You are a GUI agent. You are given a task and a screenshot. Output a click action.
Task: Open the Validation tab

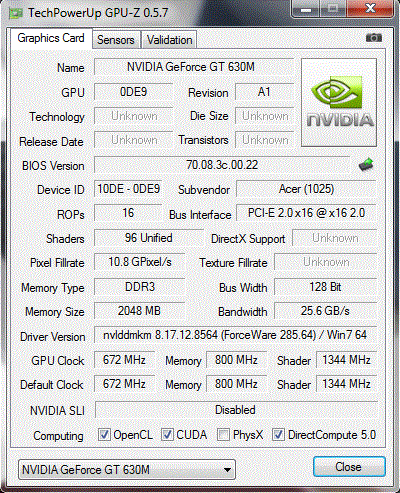tap(169, 40)
